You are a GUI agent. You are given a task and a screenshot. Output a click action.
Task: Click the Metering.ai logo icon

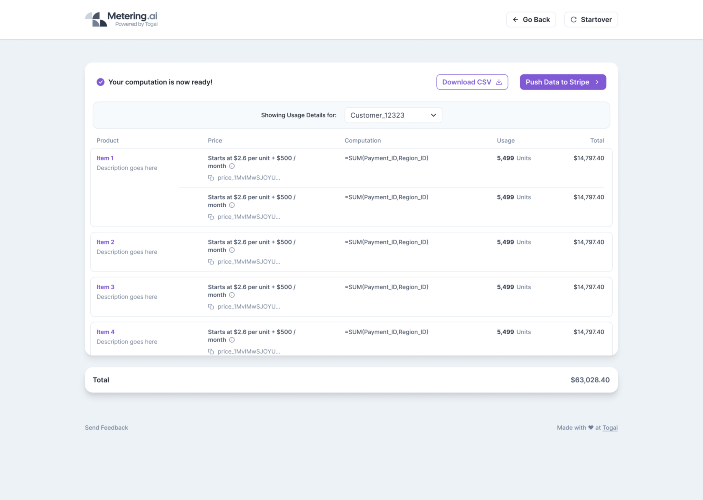[96, 19]
